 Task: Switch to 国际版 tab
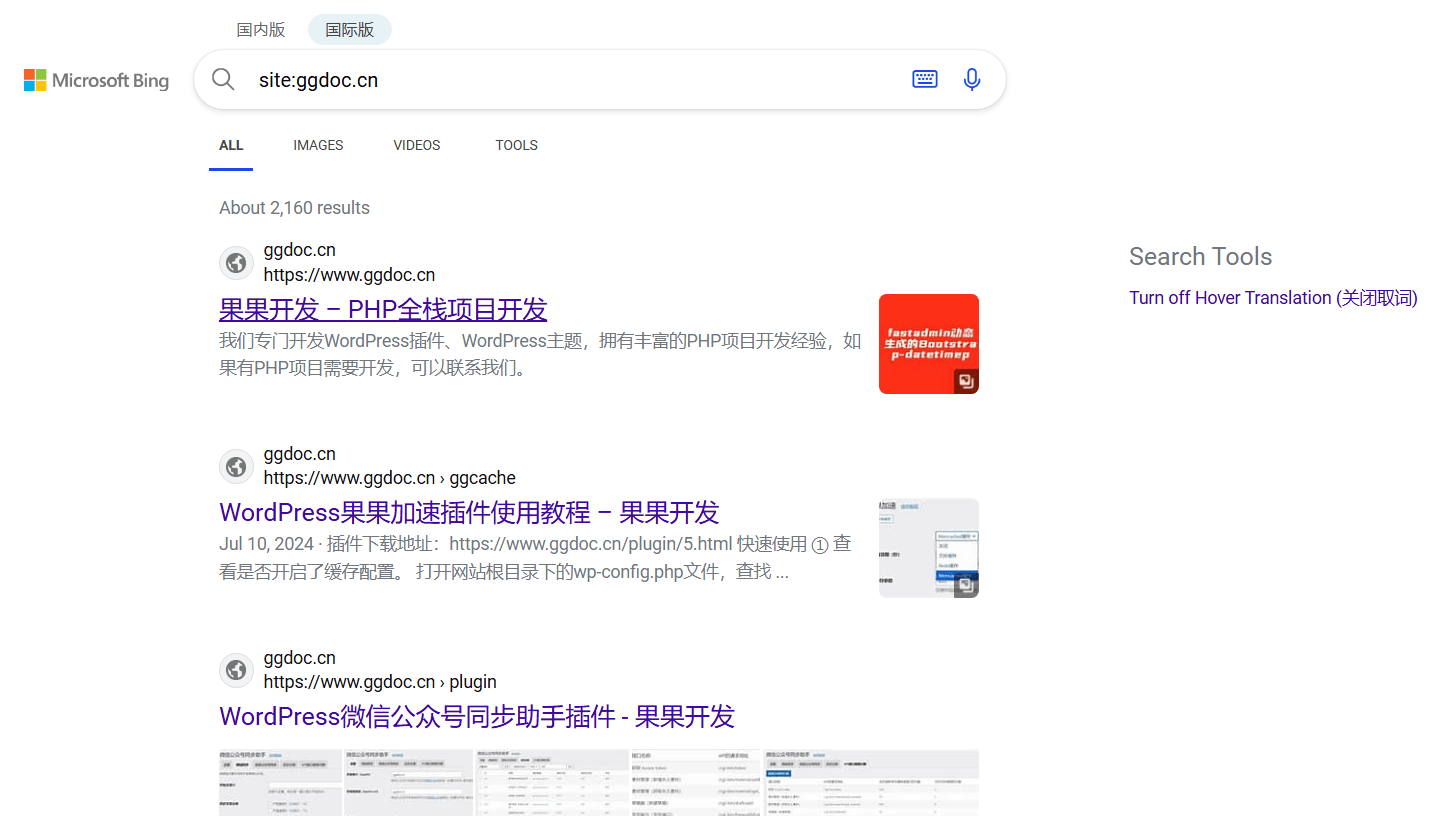point(350,30)
